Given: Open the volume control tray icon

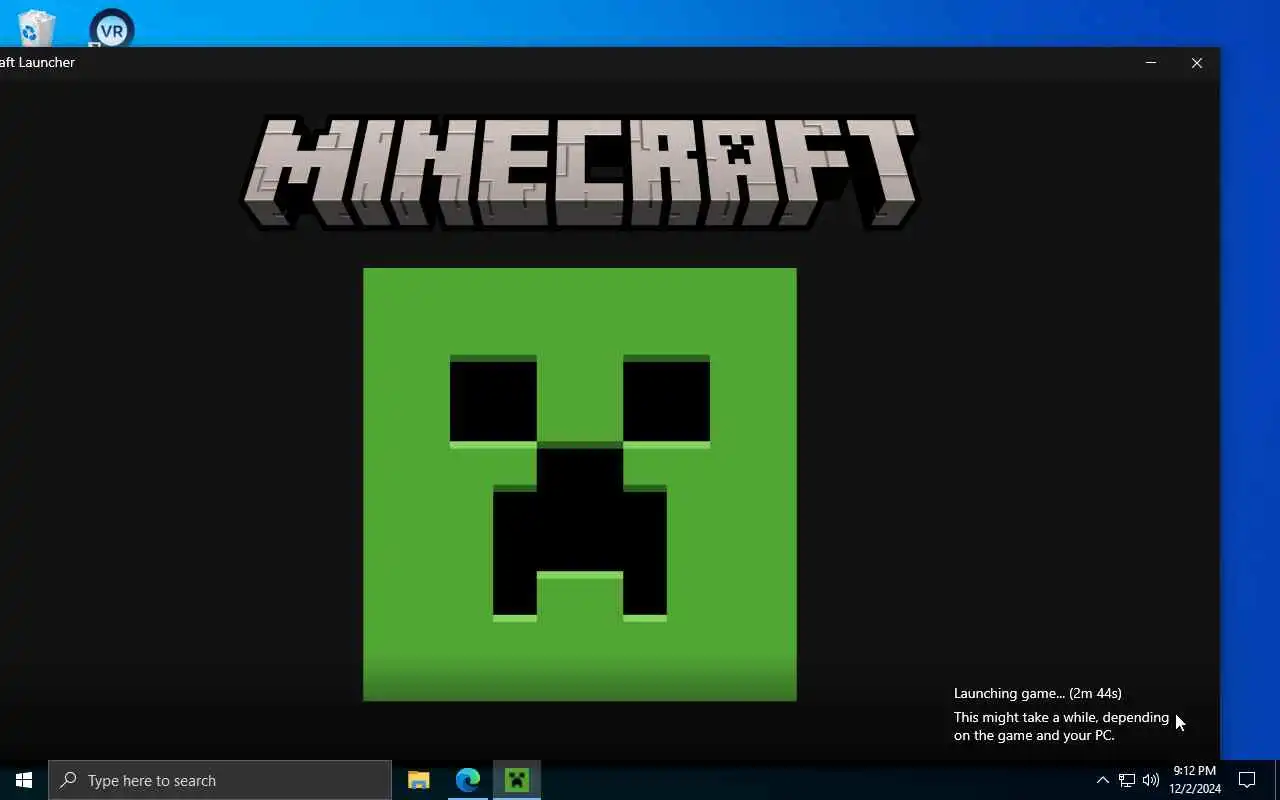Looking at the screenshot, I should point(1150,780).
